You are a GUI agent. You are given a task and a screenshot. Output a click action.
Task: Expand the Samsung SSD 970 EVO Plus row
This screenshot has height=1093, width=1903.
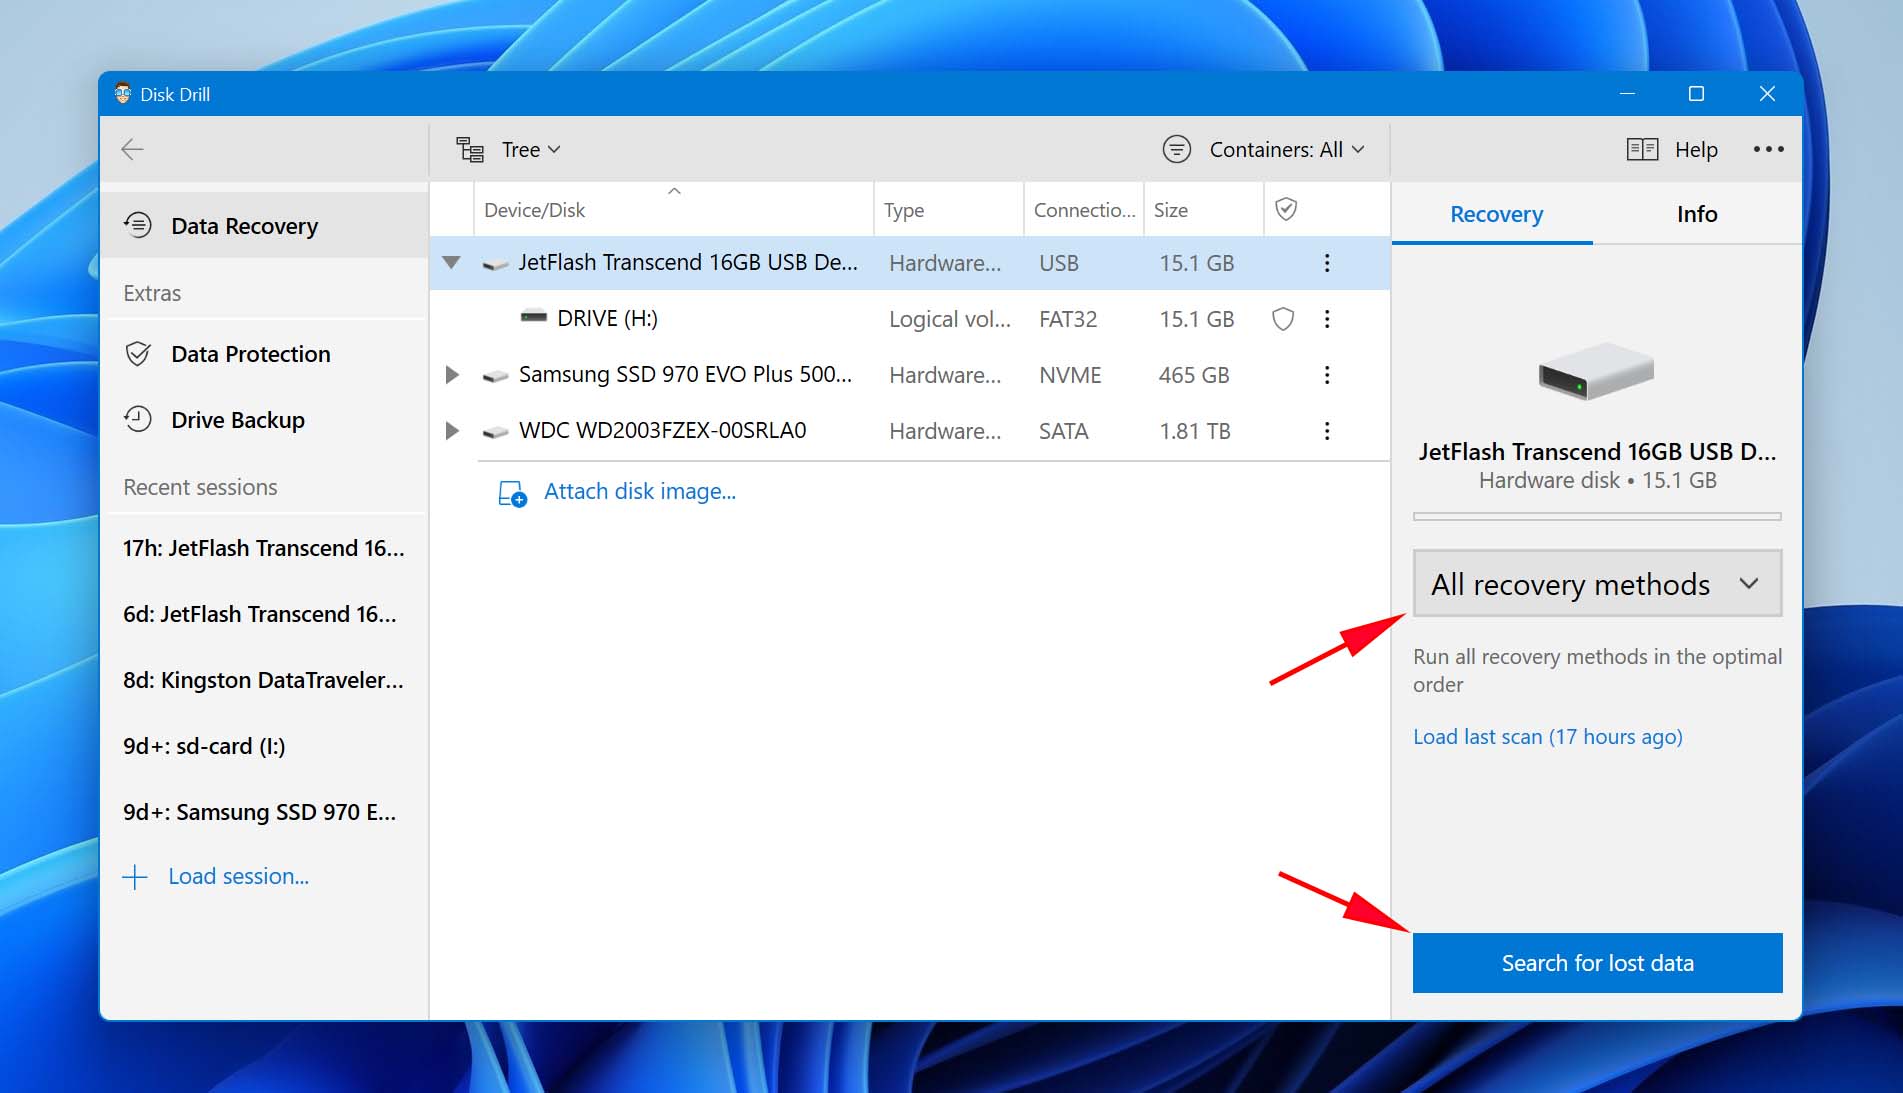pos(452,375)
